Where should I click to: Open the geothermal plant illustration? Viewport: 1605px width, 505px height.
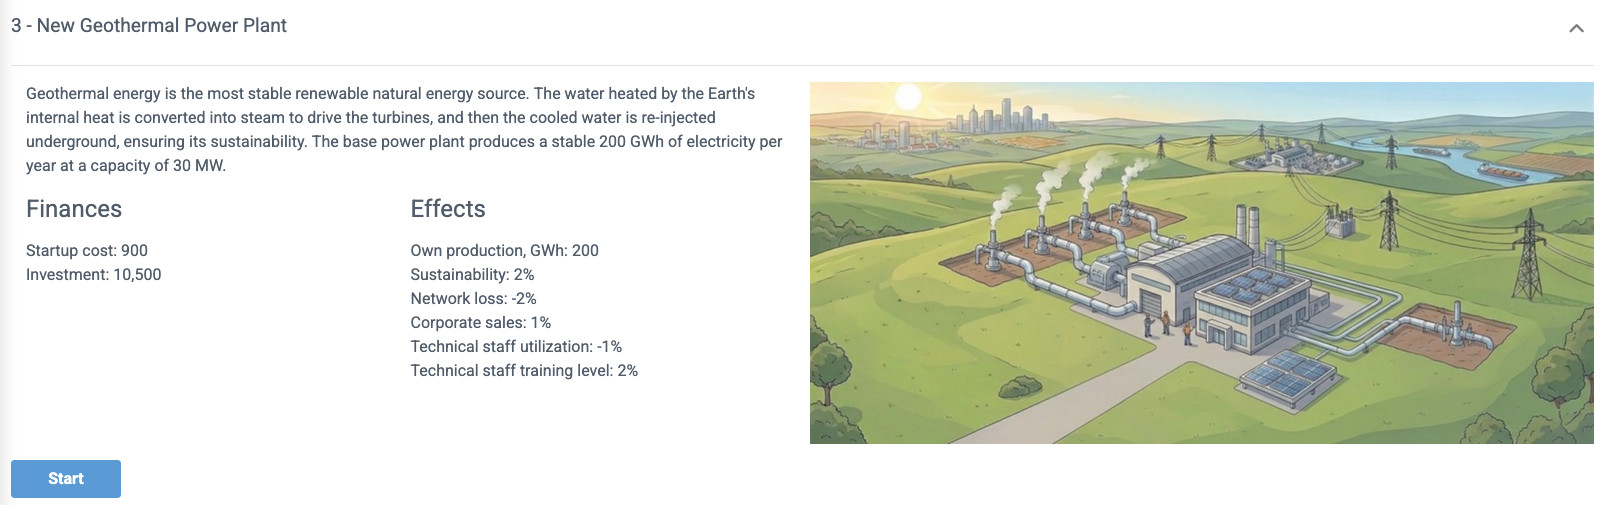pos(1201,263)
